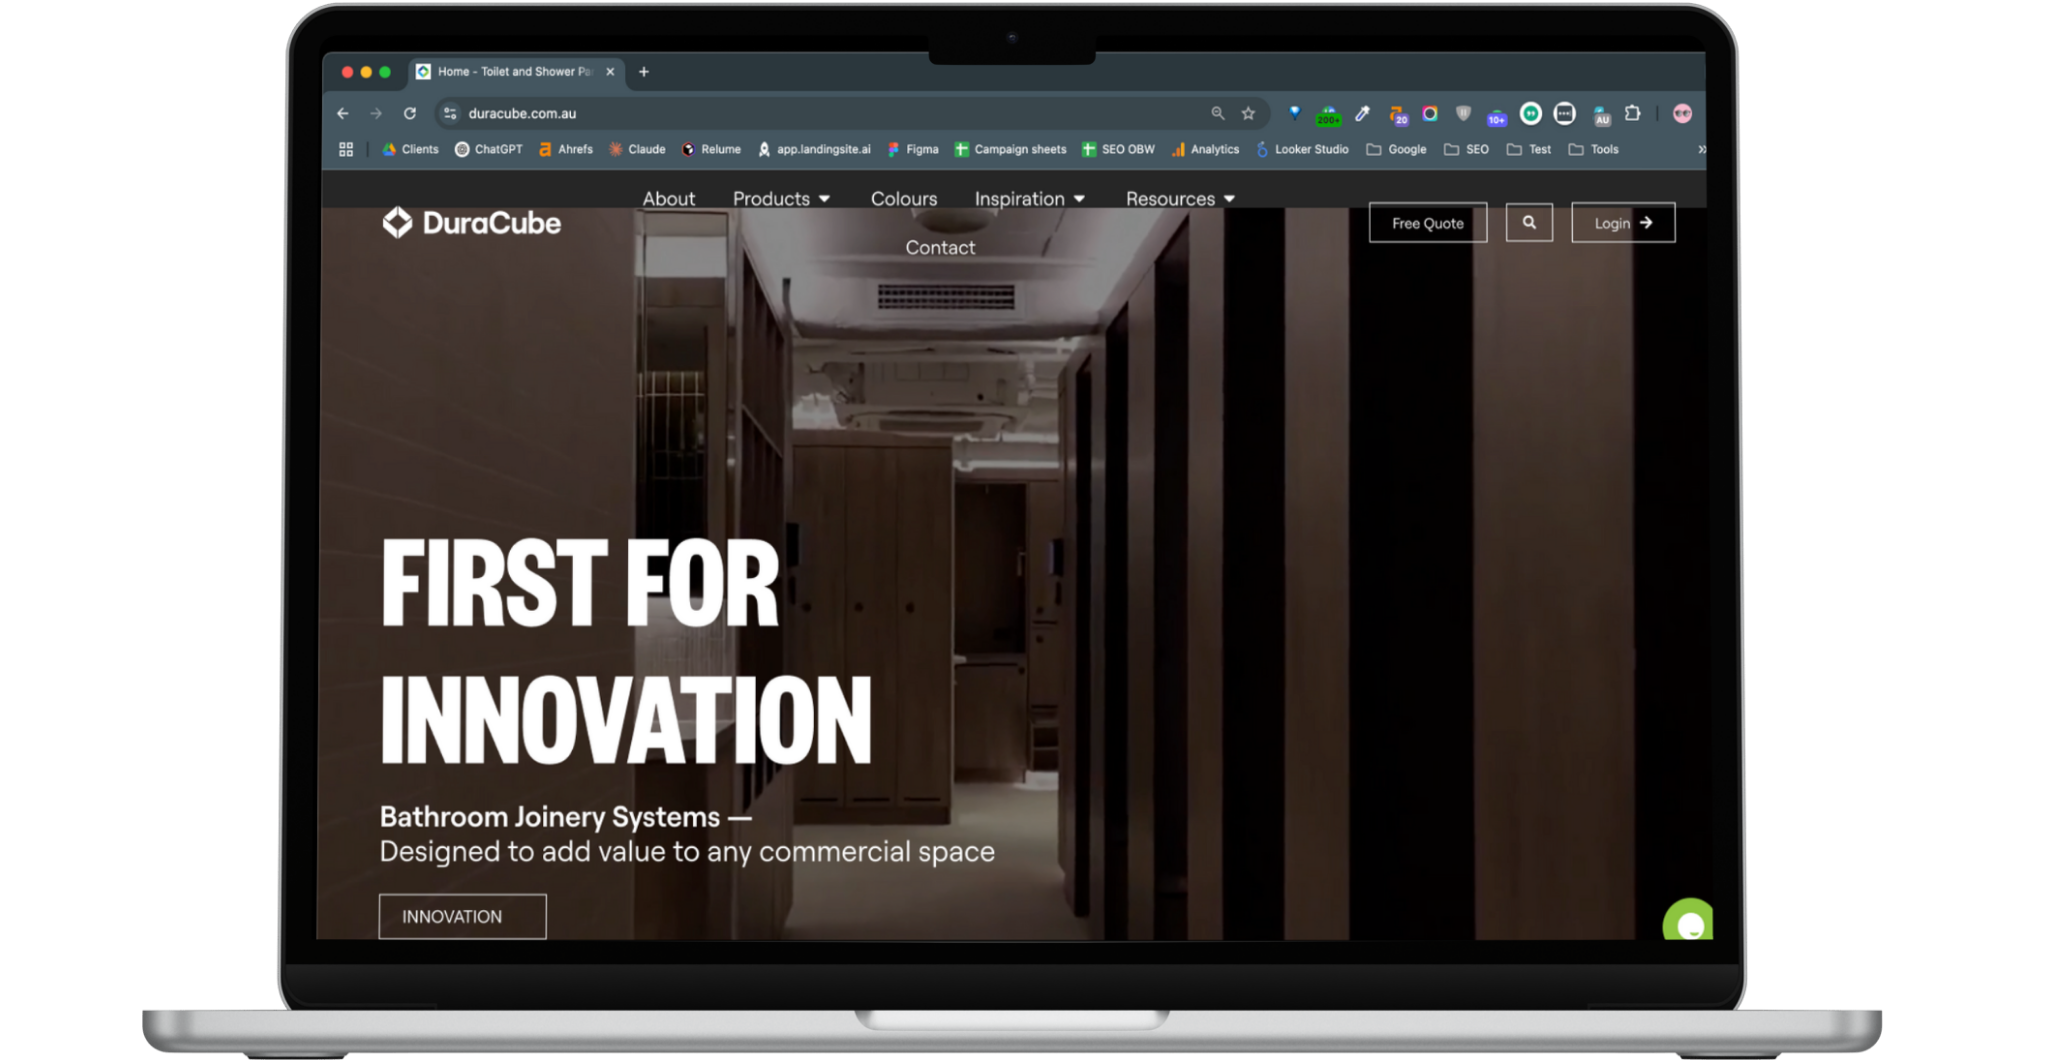Viewport: 2049px width, 1061px height.
Task: Open the Relume bookmark
Action: [x=711, y=149]
